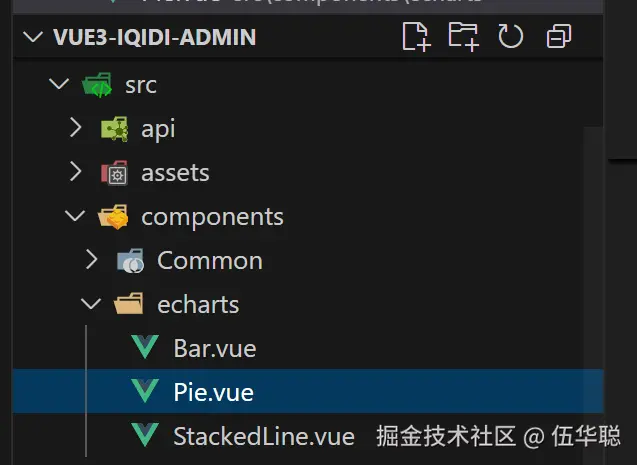Refresh the Explorer file tree
The width and height of the screenshot is (637, 465).
coord(511,38)
